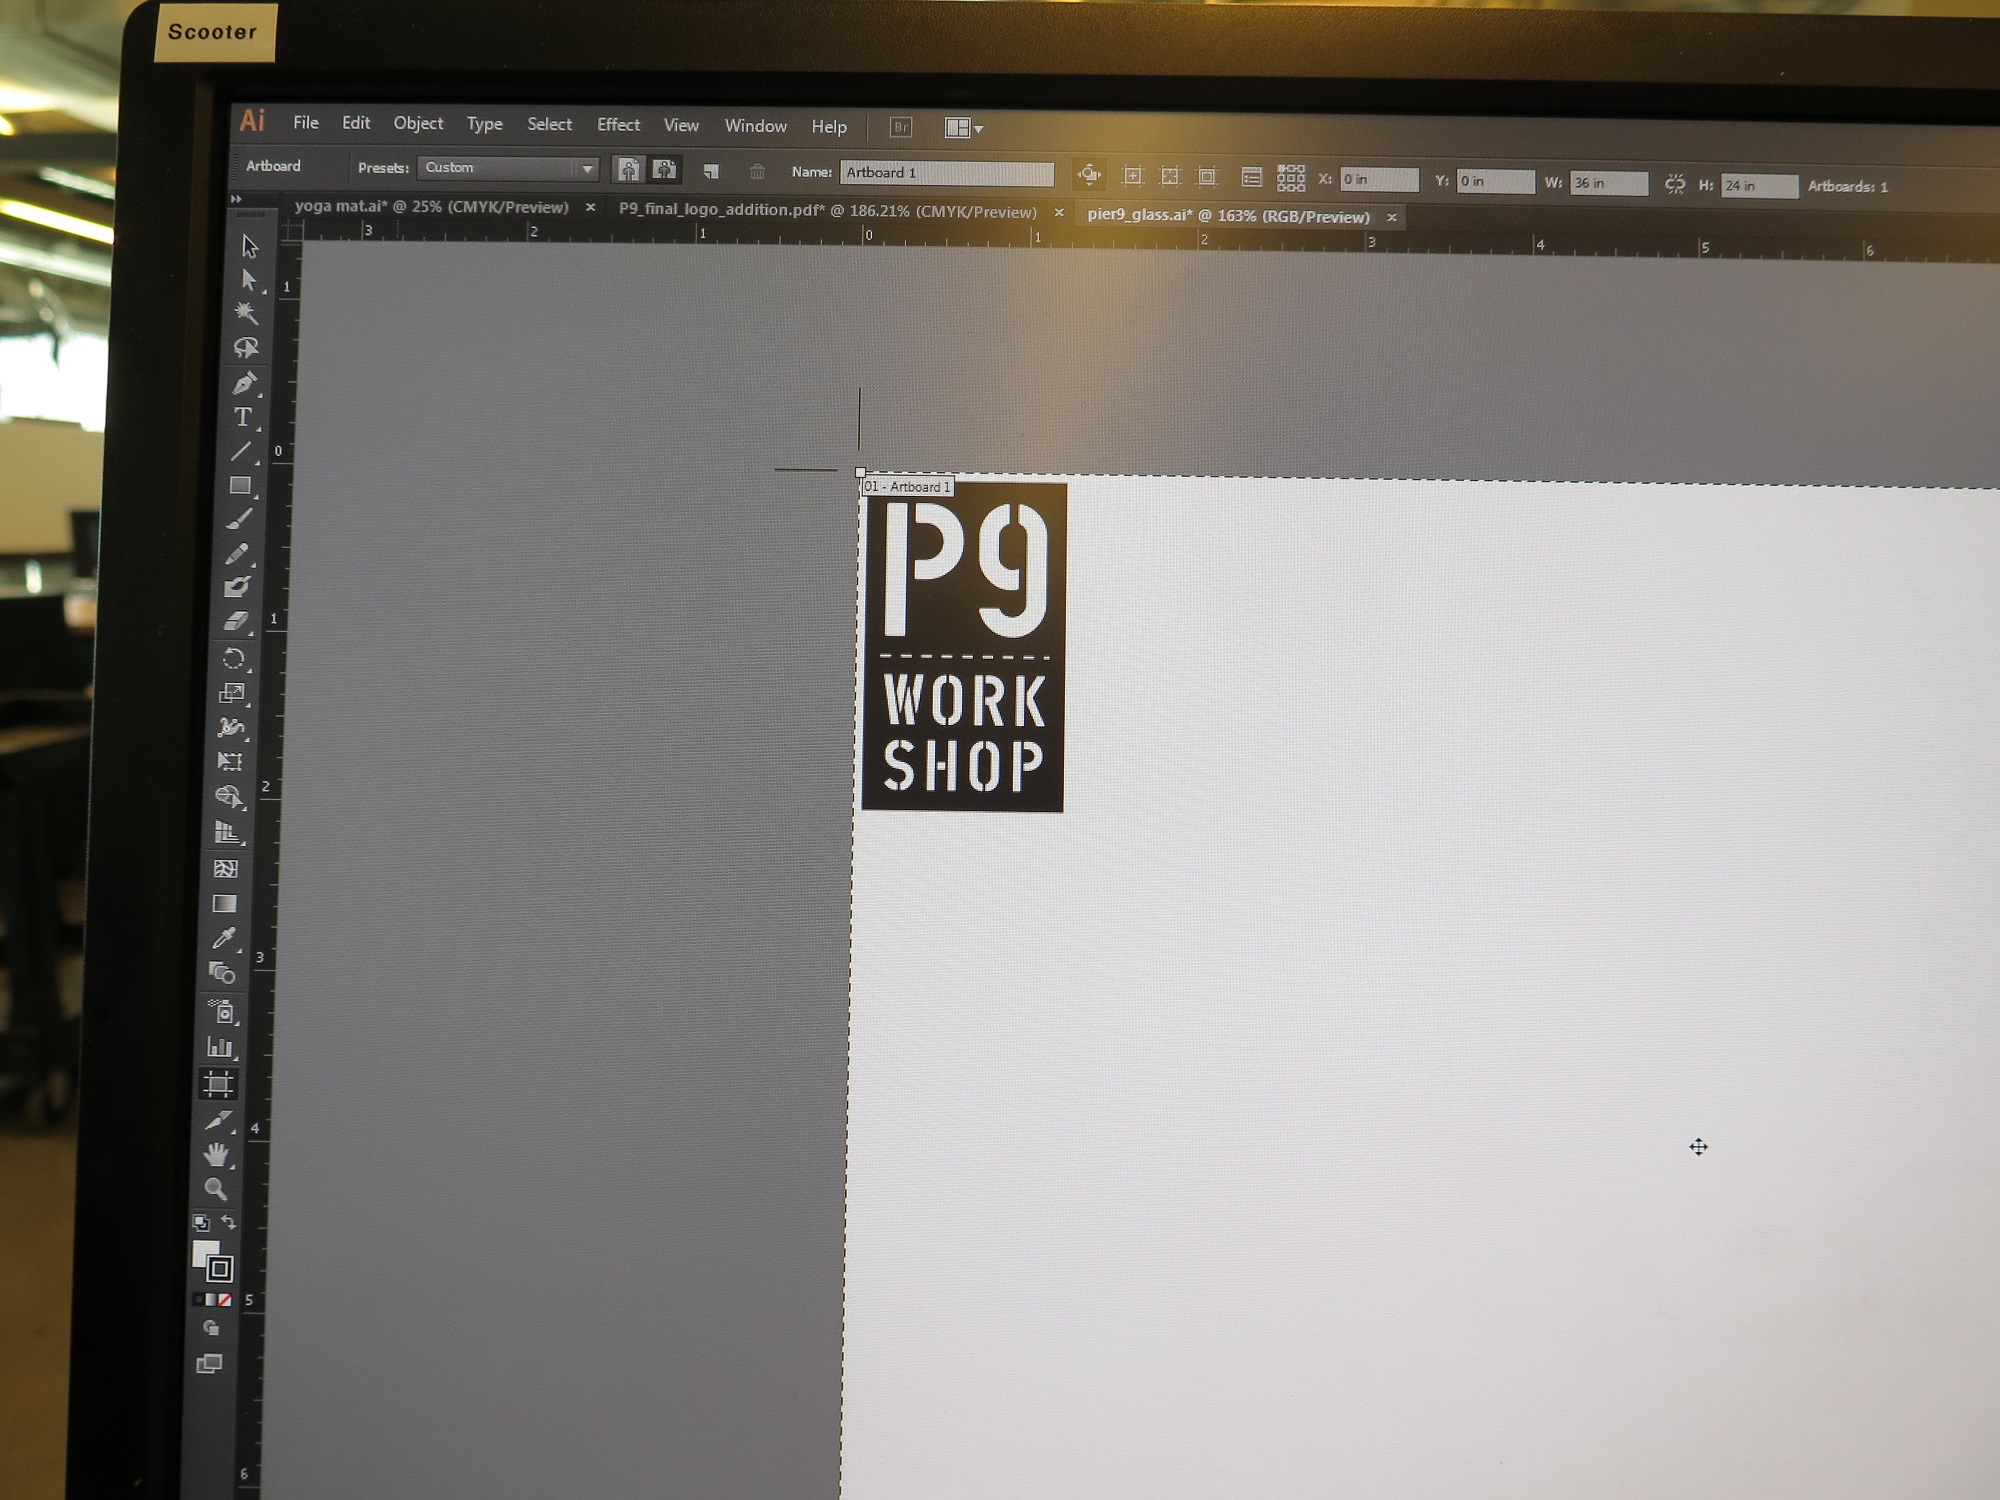Toggle Show Center Mark
Image resolution: width=2000 pixels, height=1500 pixels.
point(1133,176)
